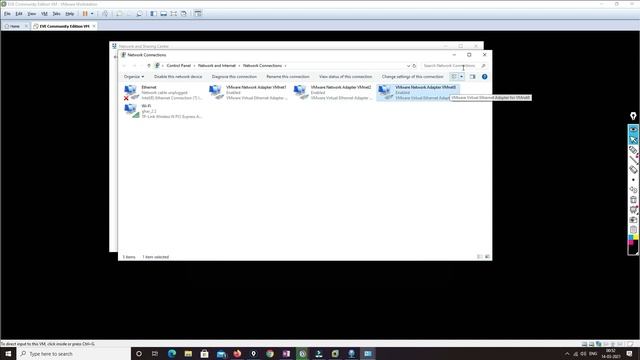Select the Ethernet adapter
The image size is (640, 360).
(x=163, y=93)
